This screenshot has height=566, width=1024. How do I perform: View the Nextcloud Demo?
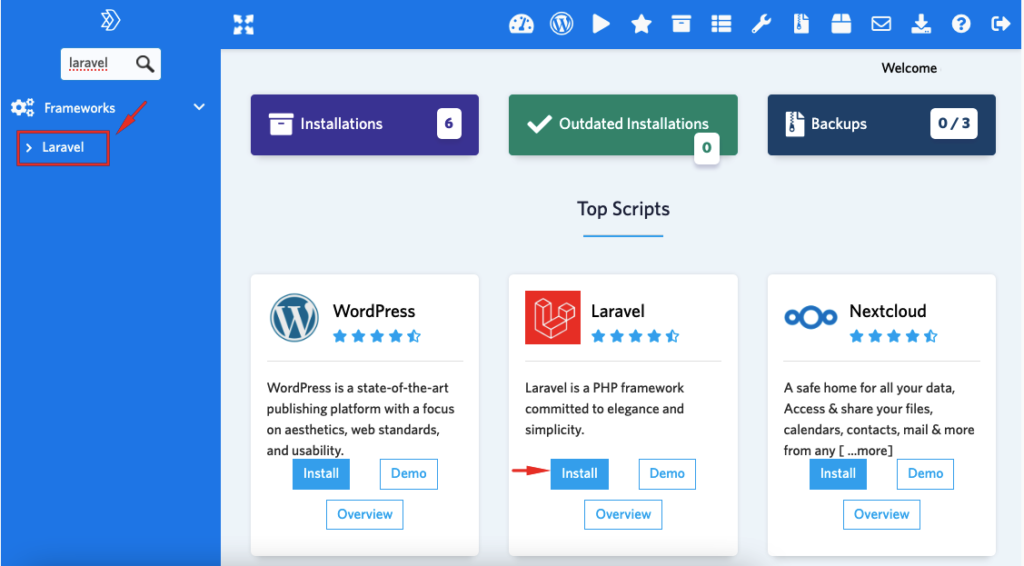925,474
